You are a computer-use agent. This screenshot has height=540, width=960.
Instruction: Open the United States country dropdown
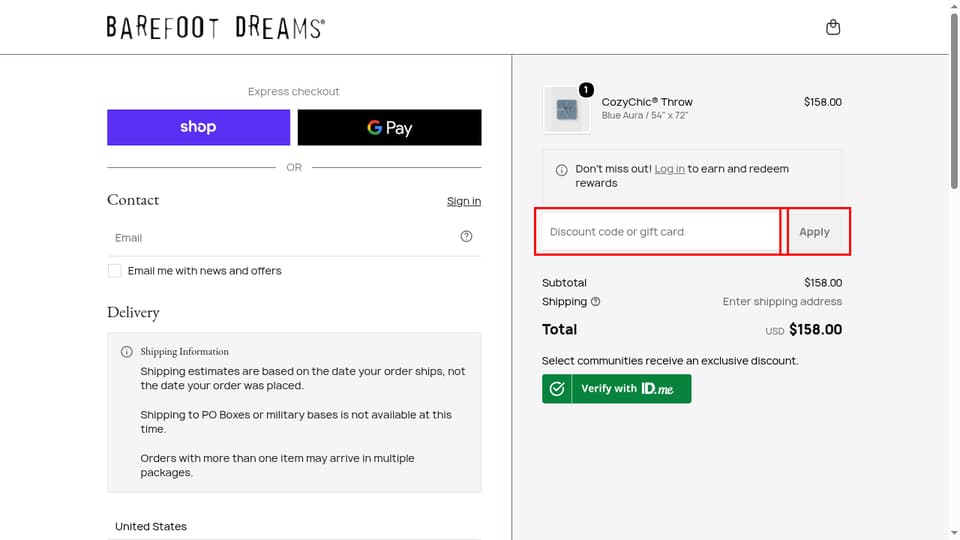294,527
